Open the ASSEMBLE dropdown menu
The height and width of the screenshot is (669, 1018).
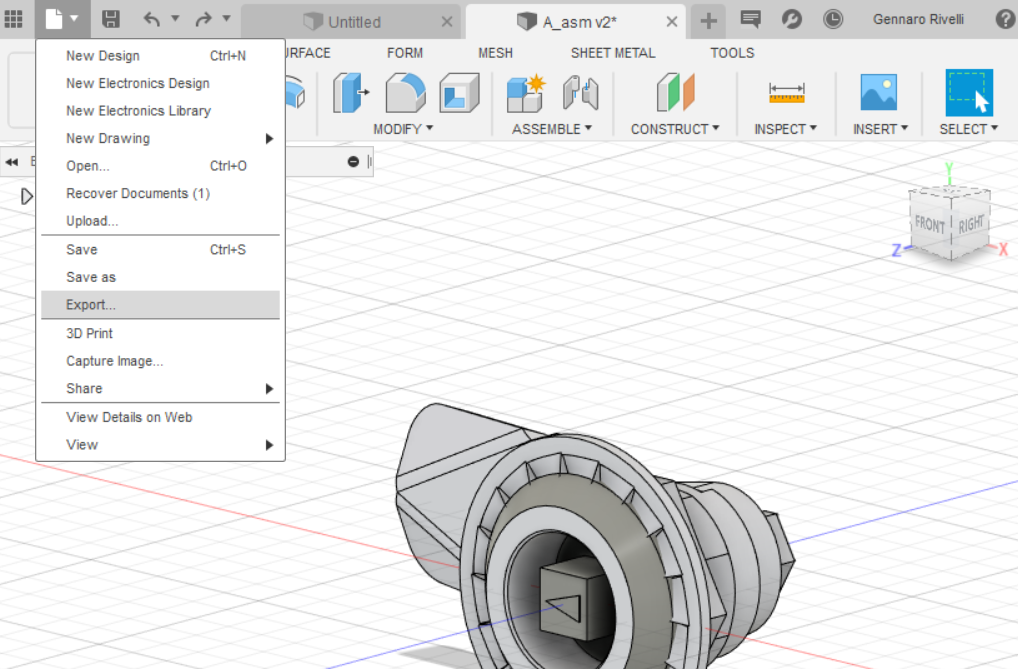[551, 129]
